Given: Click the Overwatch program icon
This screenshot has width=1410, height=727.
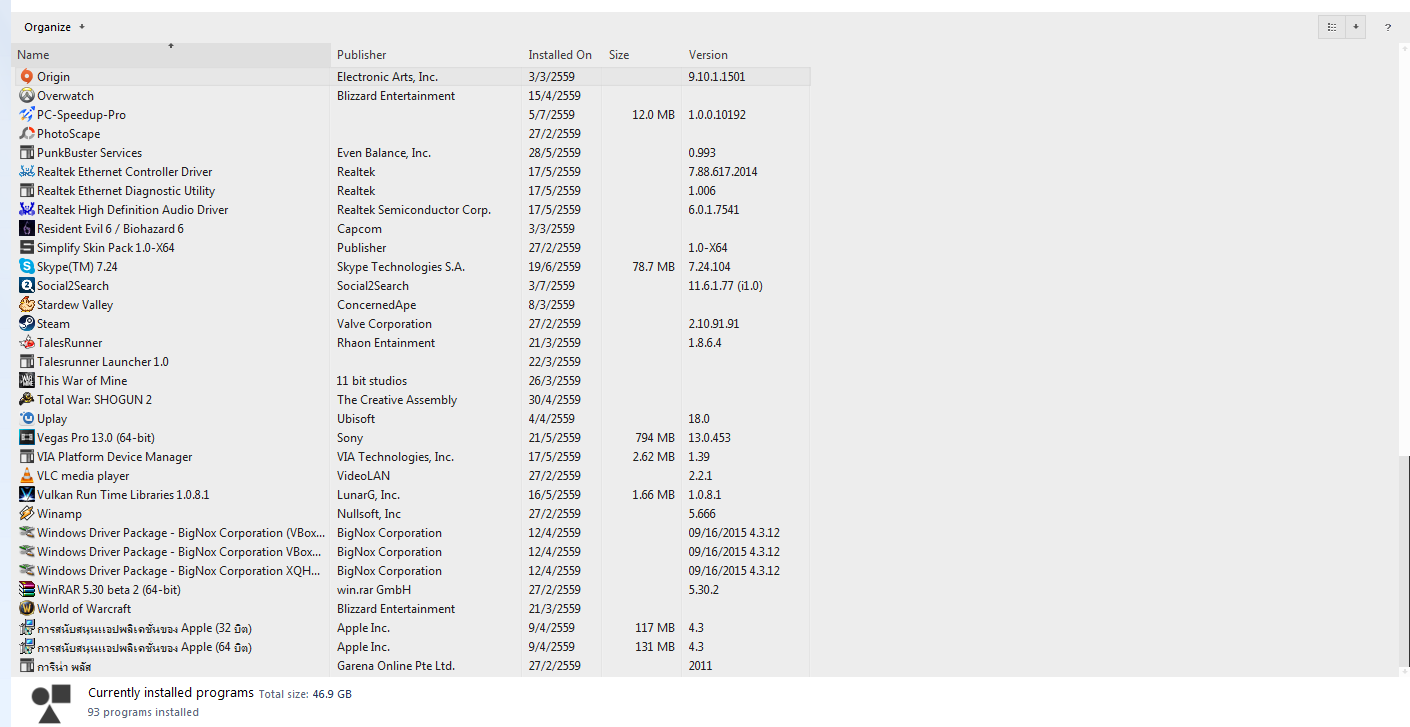Looking at the screenshot, I should [27, 96].
